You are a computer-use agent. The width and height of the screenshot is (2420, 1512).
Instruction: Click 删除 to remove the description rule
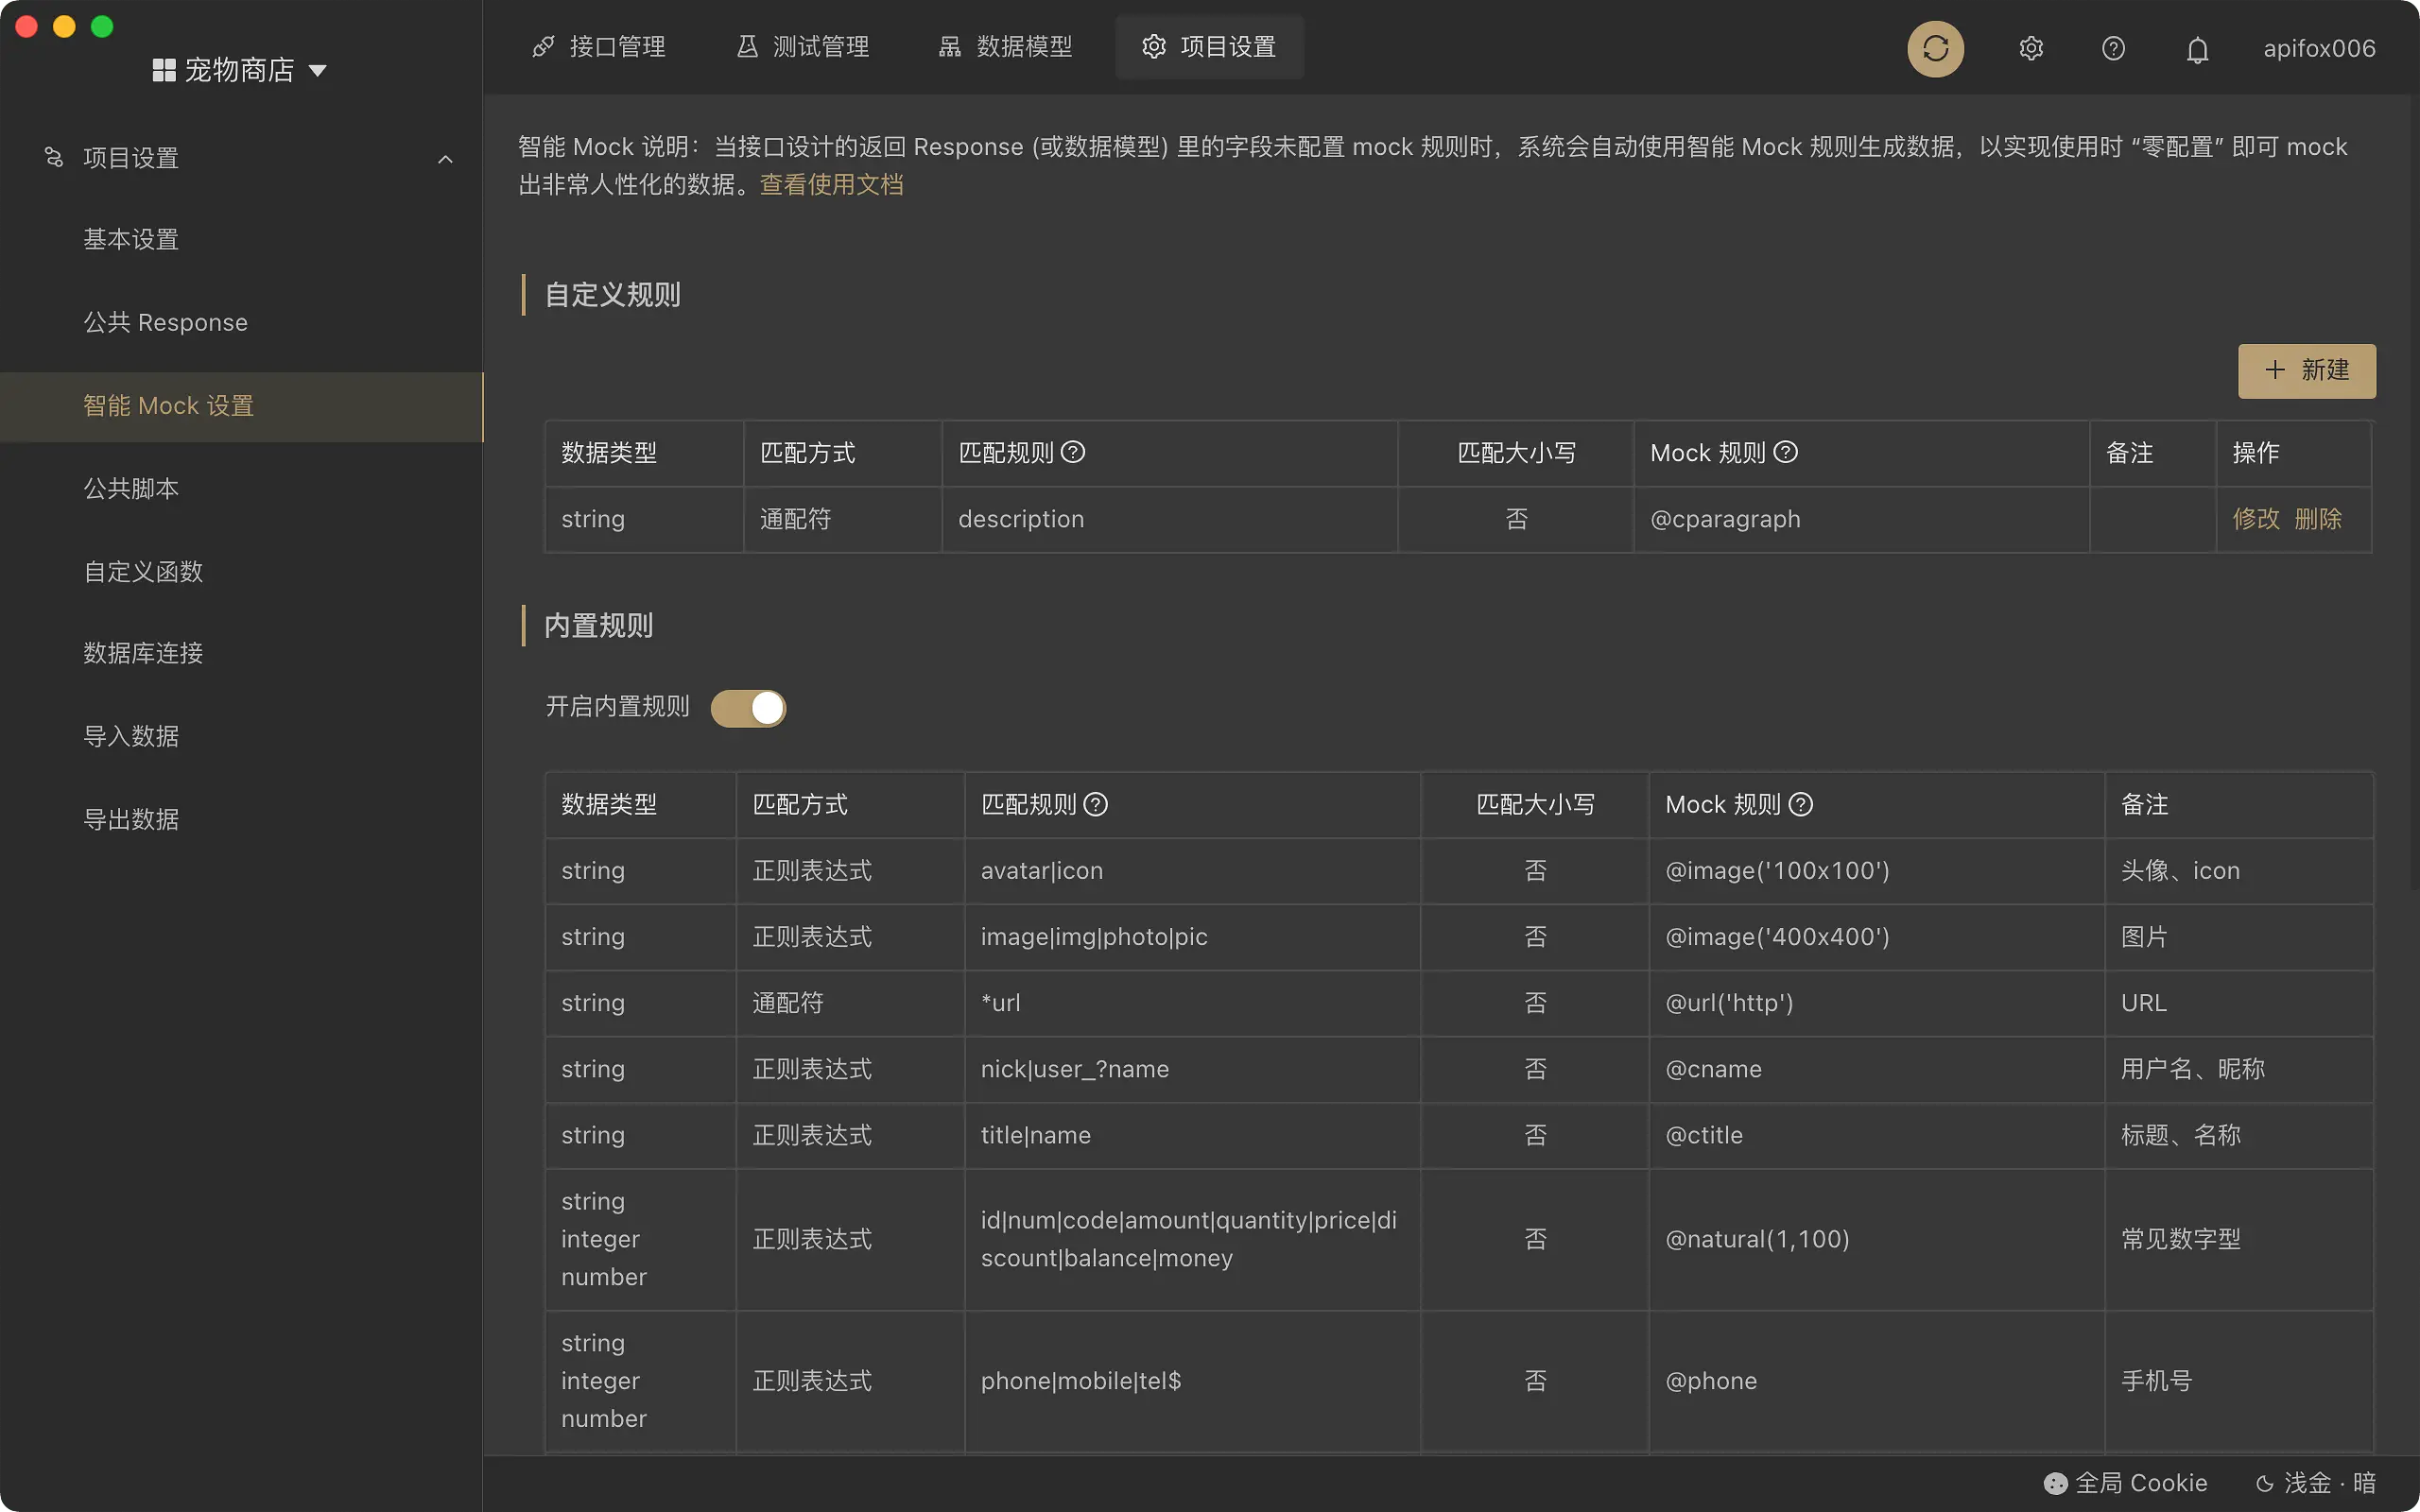coord(2322,519)
